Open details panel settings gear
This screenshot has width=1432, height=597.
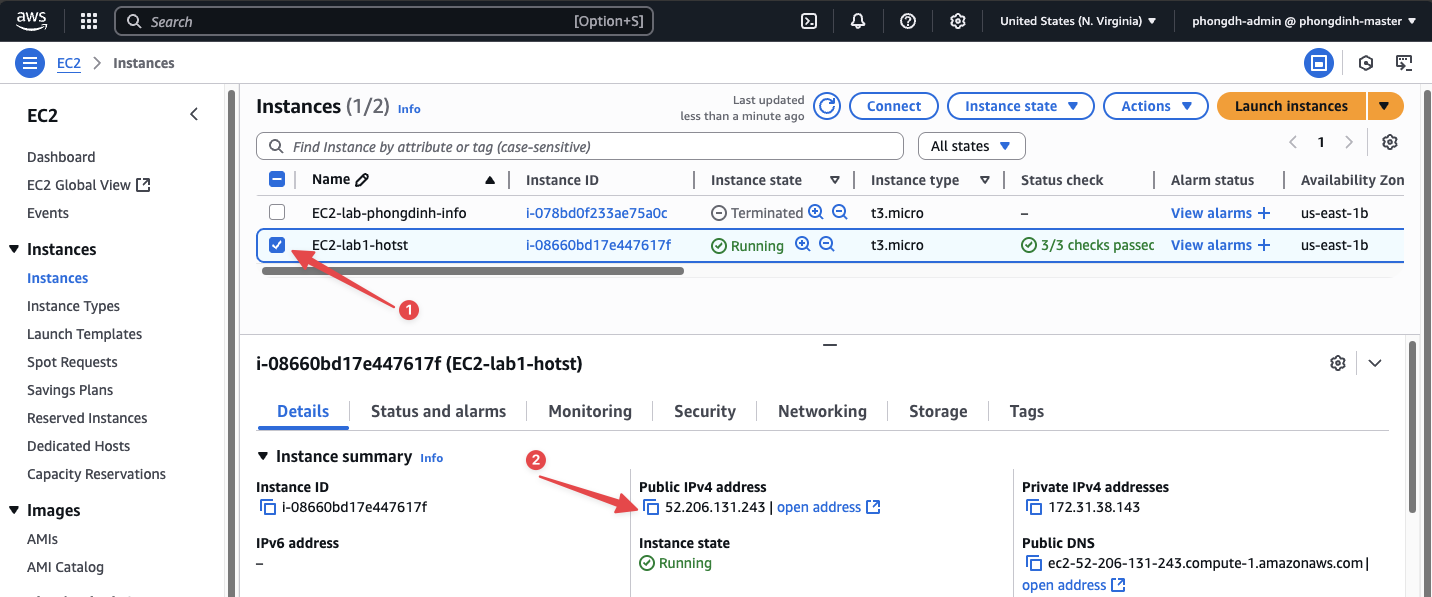(x=1338, y=363)
